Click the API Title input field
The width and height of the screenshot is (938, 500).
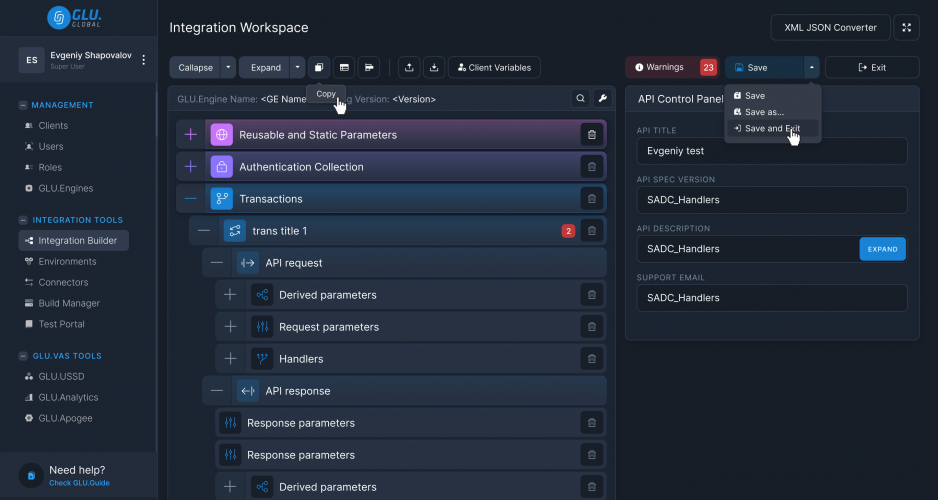pos(772,151)
